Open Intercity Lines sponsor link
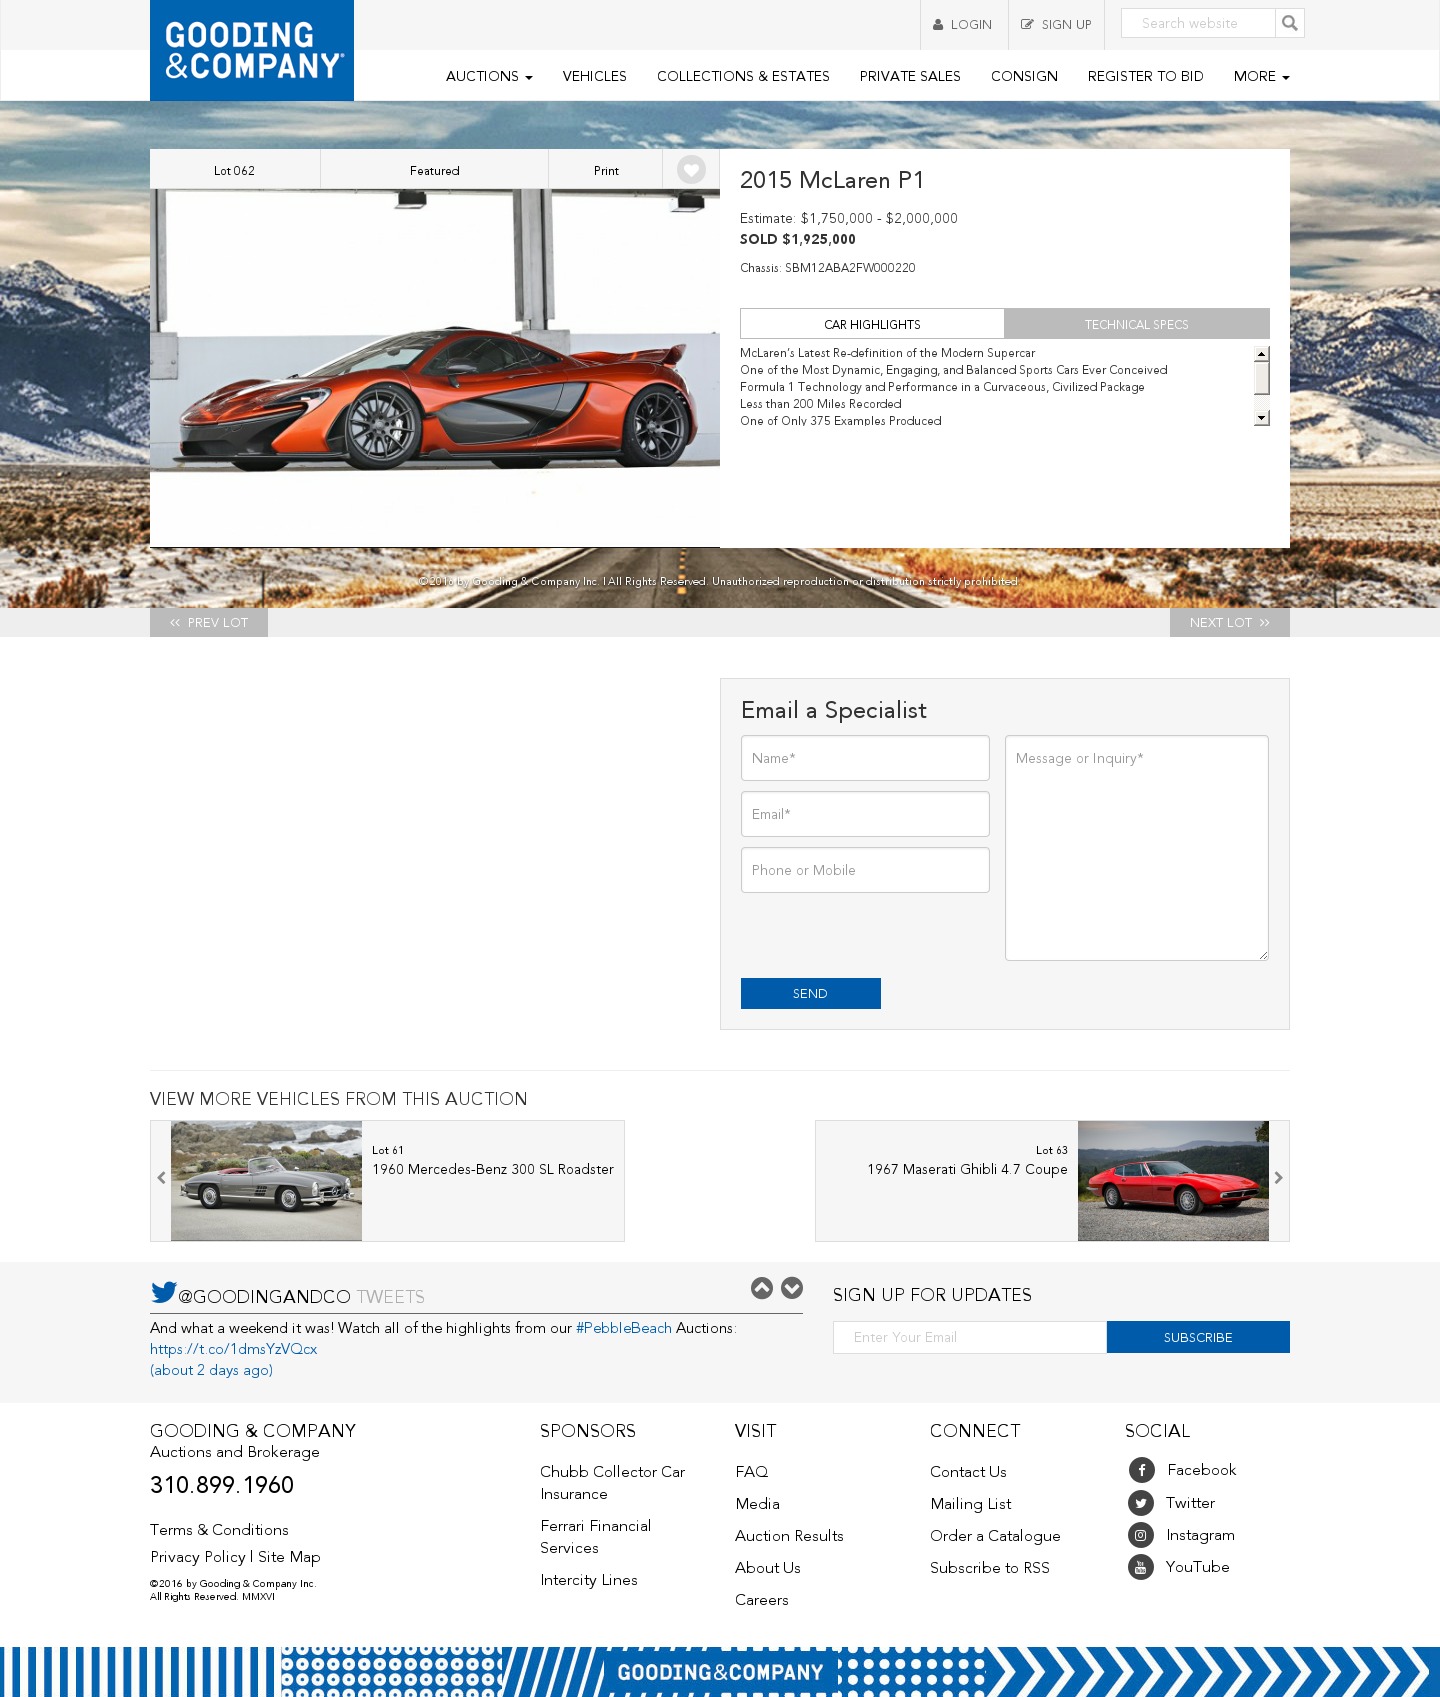The height and width of the screenshot is (1697, 1440). (589, 1580)
